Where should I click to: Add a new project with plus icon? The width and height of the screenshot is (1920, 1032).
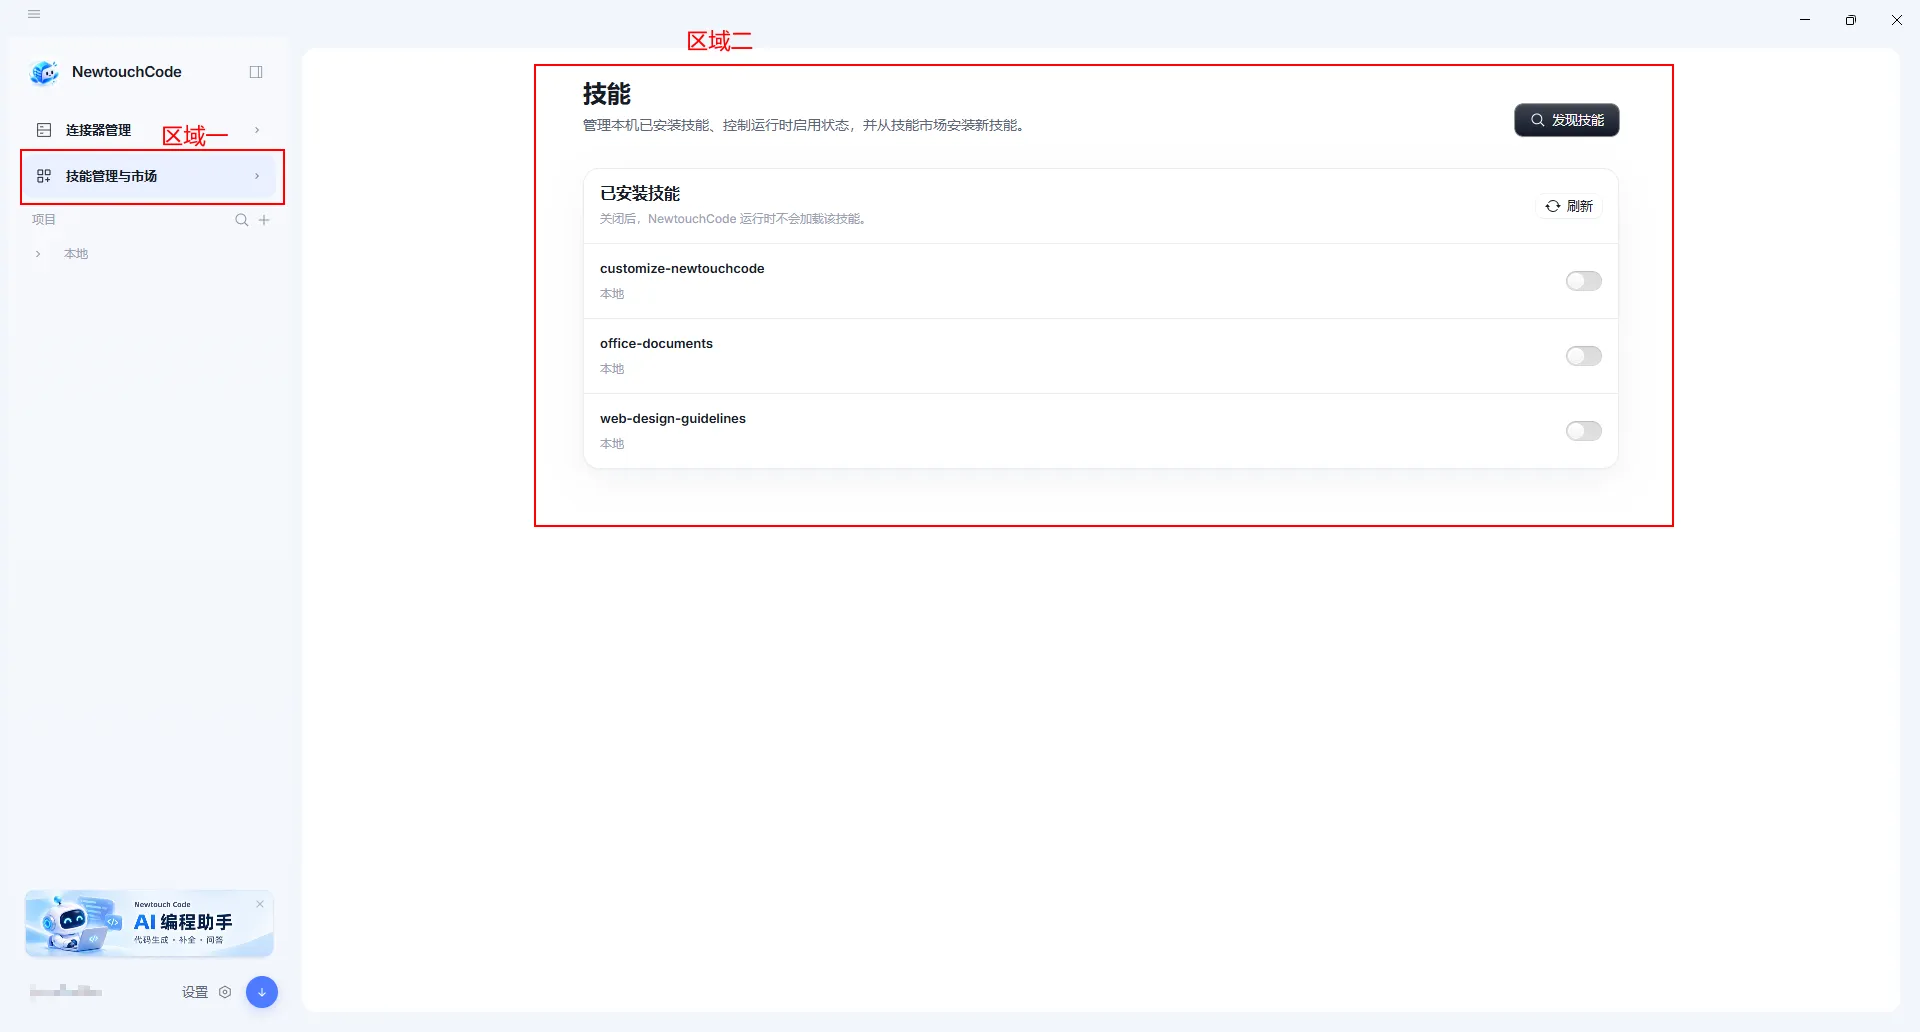click(x=264, y=220)
